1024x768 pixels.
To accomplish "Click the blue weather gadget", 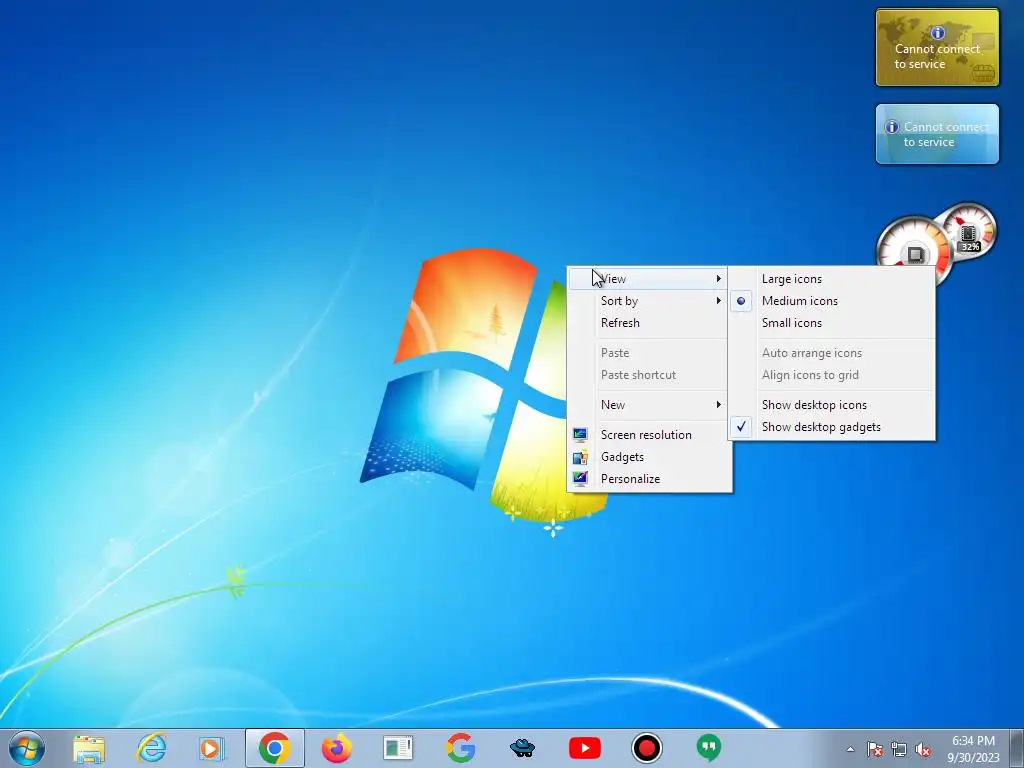I will [937, 134].
